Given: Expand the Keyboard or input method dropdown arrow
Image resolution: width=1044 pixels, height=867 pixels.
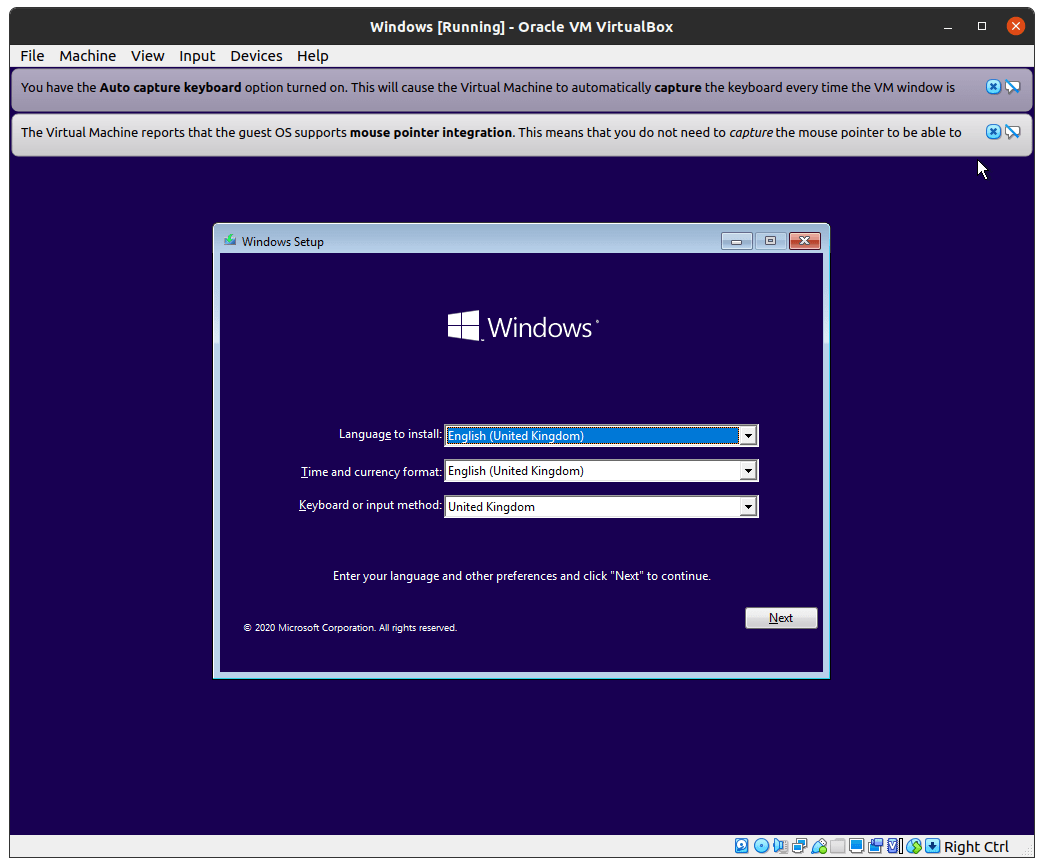Looking at the screenshot, I should coord(748,507).
